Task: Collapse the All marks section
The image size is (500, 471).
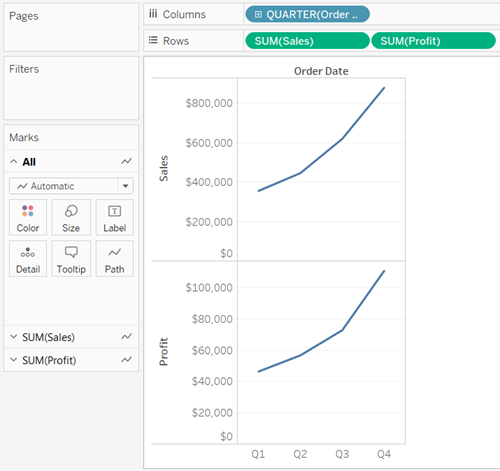Action: 13,162
